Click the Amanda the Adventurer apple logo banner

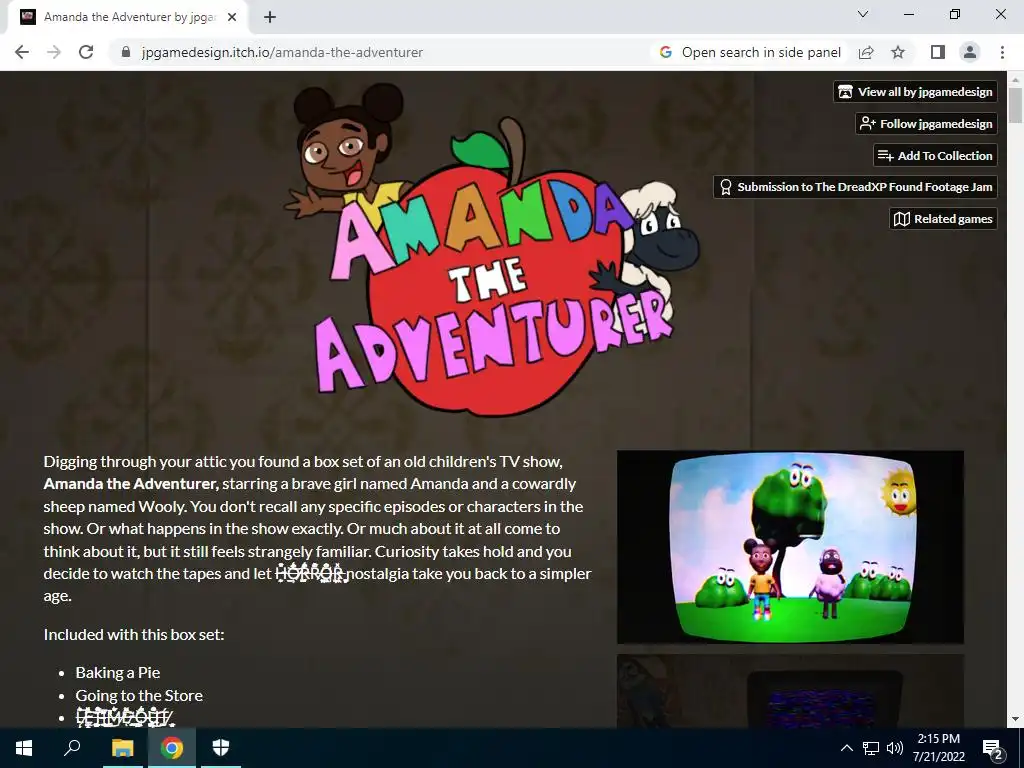[x=492, y=251]
